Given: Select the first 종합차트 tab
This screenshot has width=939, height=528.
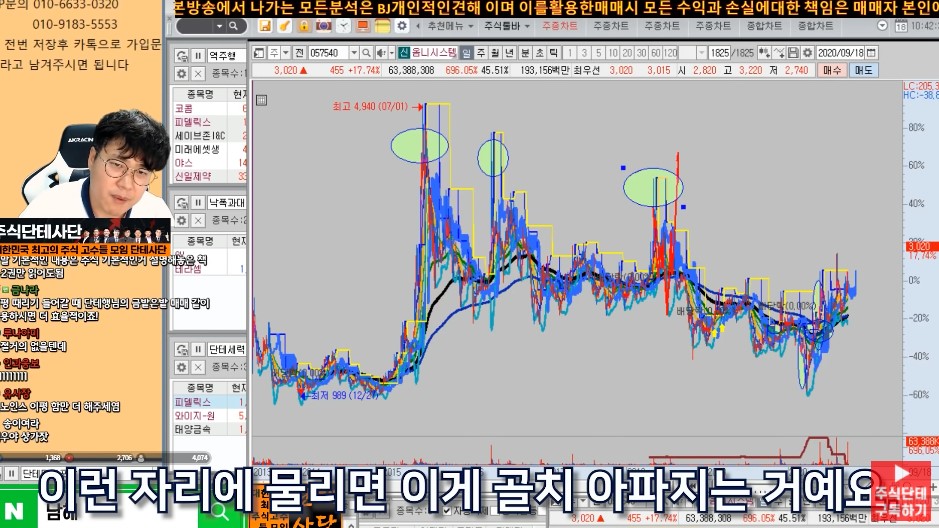Looking at the screenshot, I should [x=764, y=26].
